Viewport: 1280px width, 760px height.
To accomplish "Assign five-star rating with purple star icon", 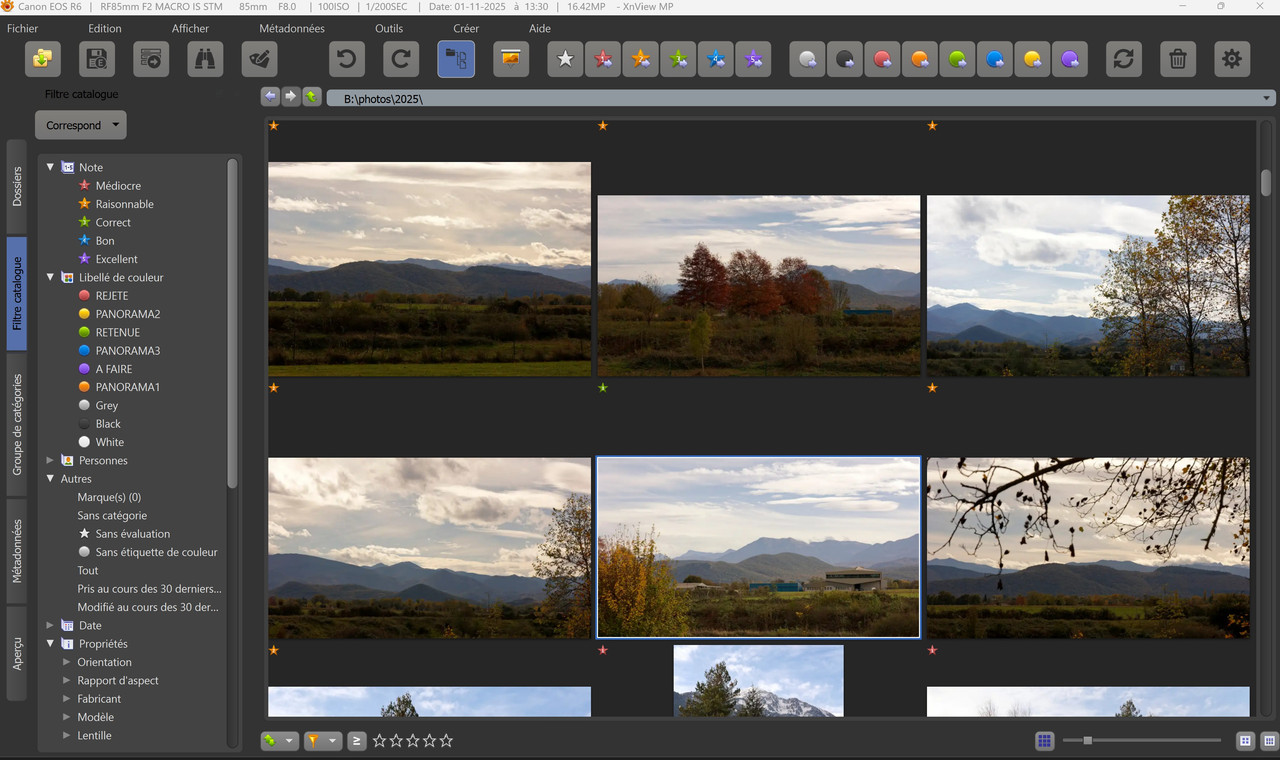I will [754, 59].
